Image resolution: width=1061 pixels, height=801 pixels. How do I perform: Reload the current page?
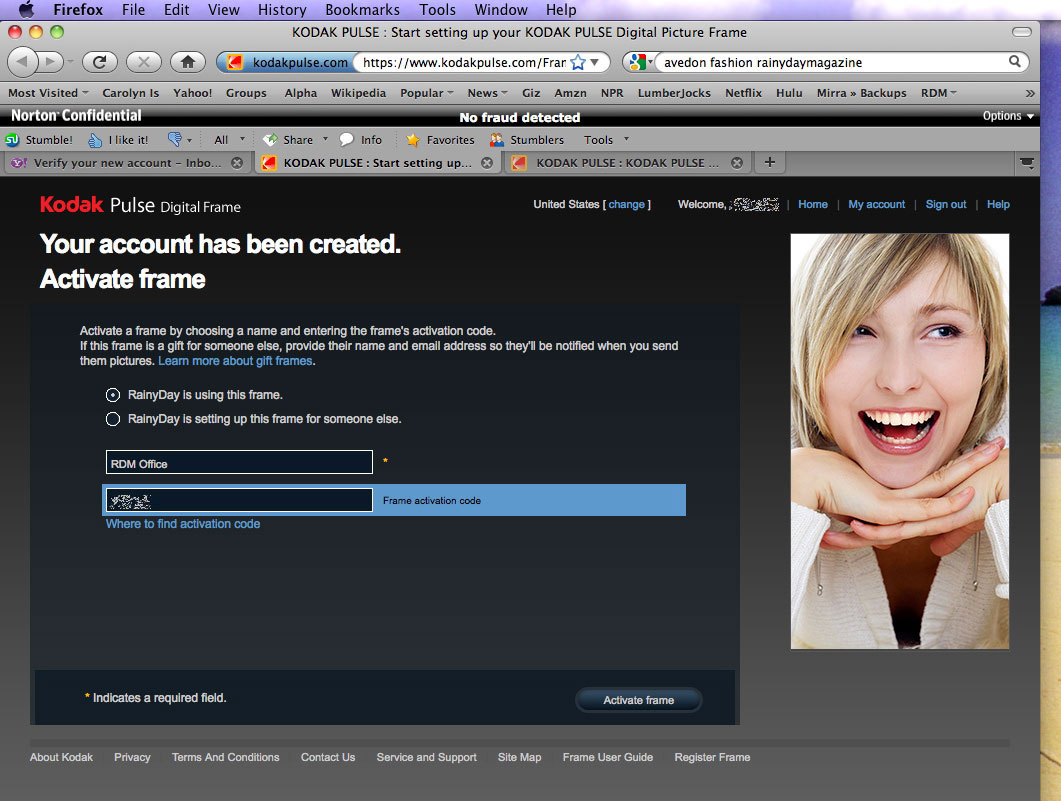click(99, 62)
